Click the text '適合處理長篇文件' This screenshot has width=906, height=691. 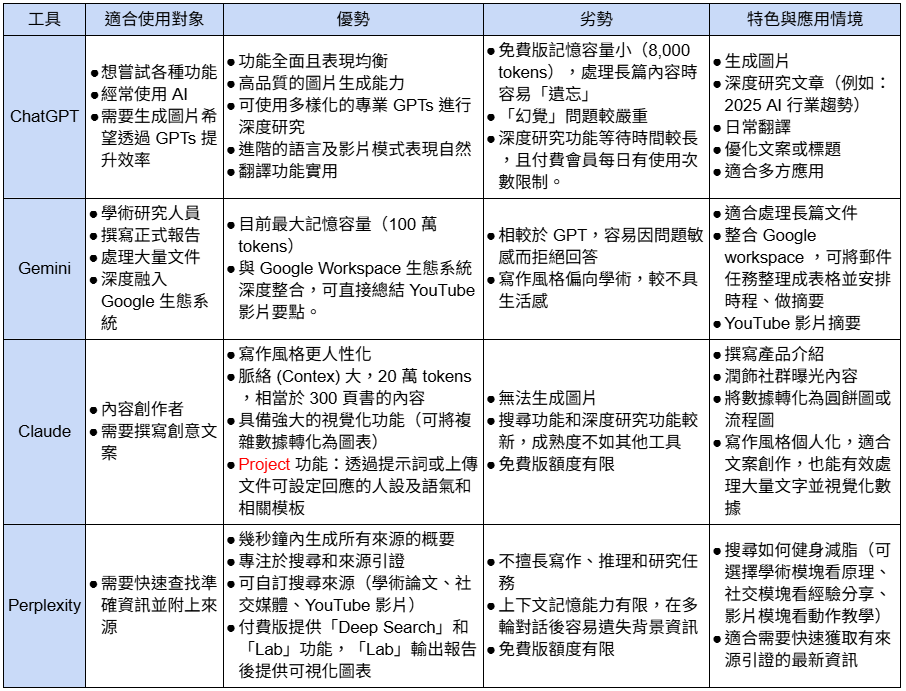(x=791, y=213)
